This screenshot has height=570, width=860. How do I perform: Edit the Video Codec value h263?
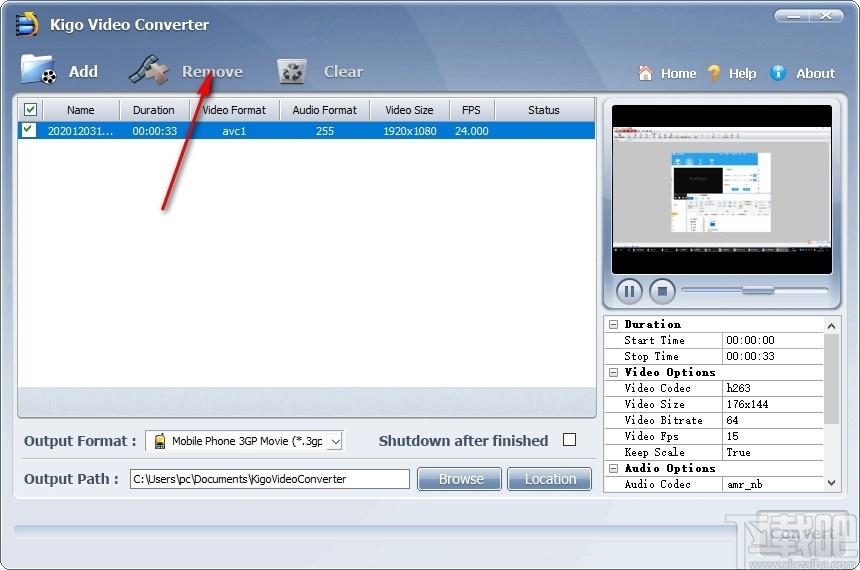pos(773,388)
